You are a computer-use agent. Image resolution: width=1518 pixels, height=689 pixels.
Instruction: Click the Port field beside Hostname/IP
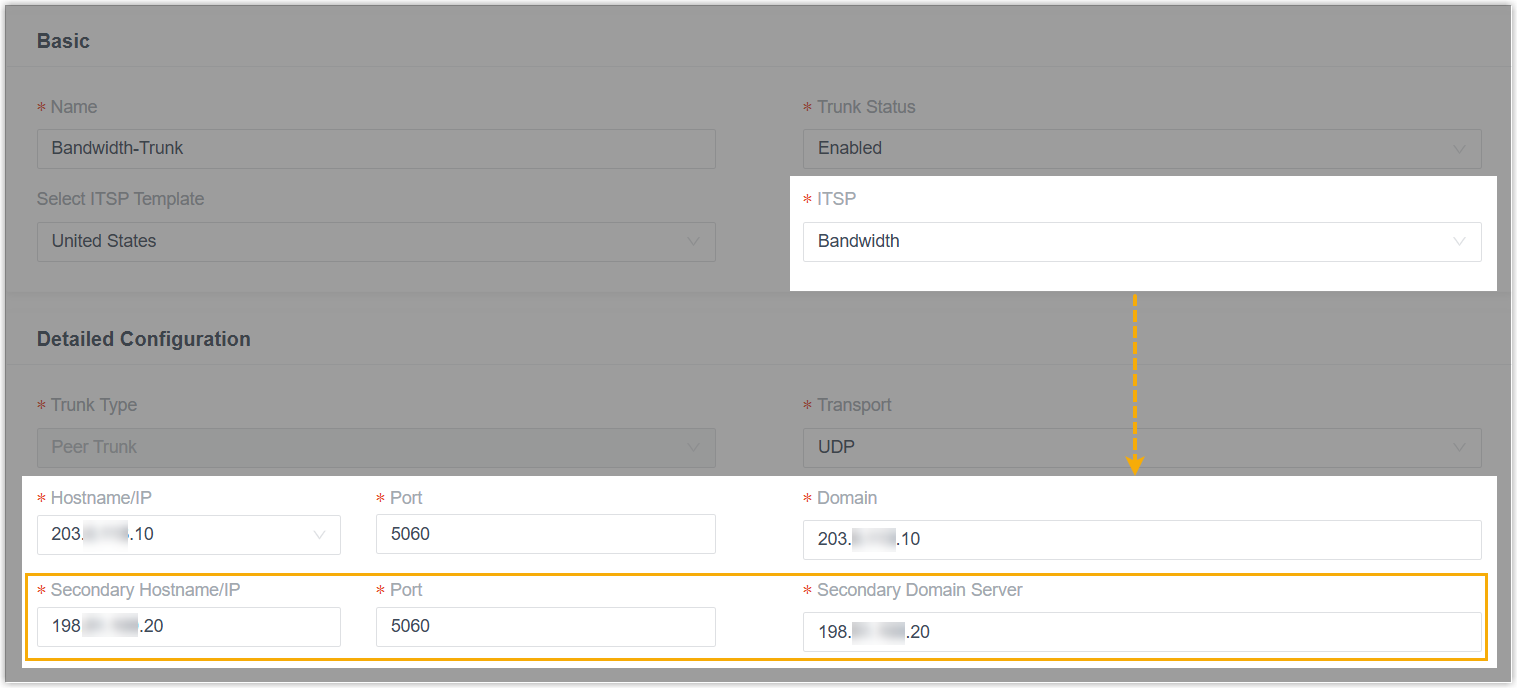(545, 534)
